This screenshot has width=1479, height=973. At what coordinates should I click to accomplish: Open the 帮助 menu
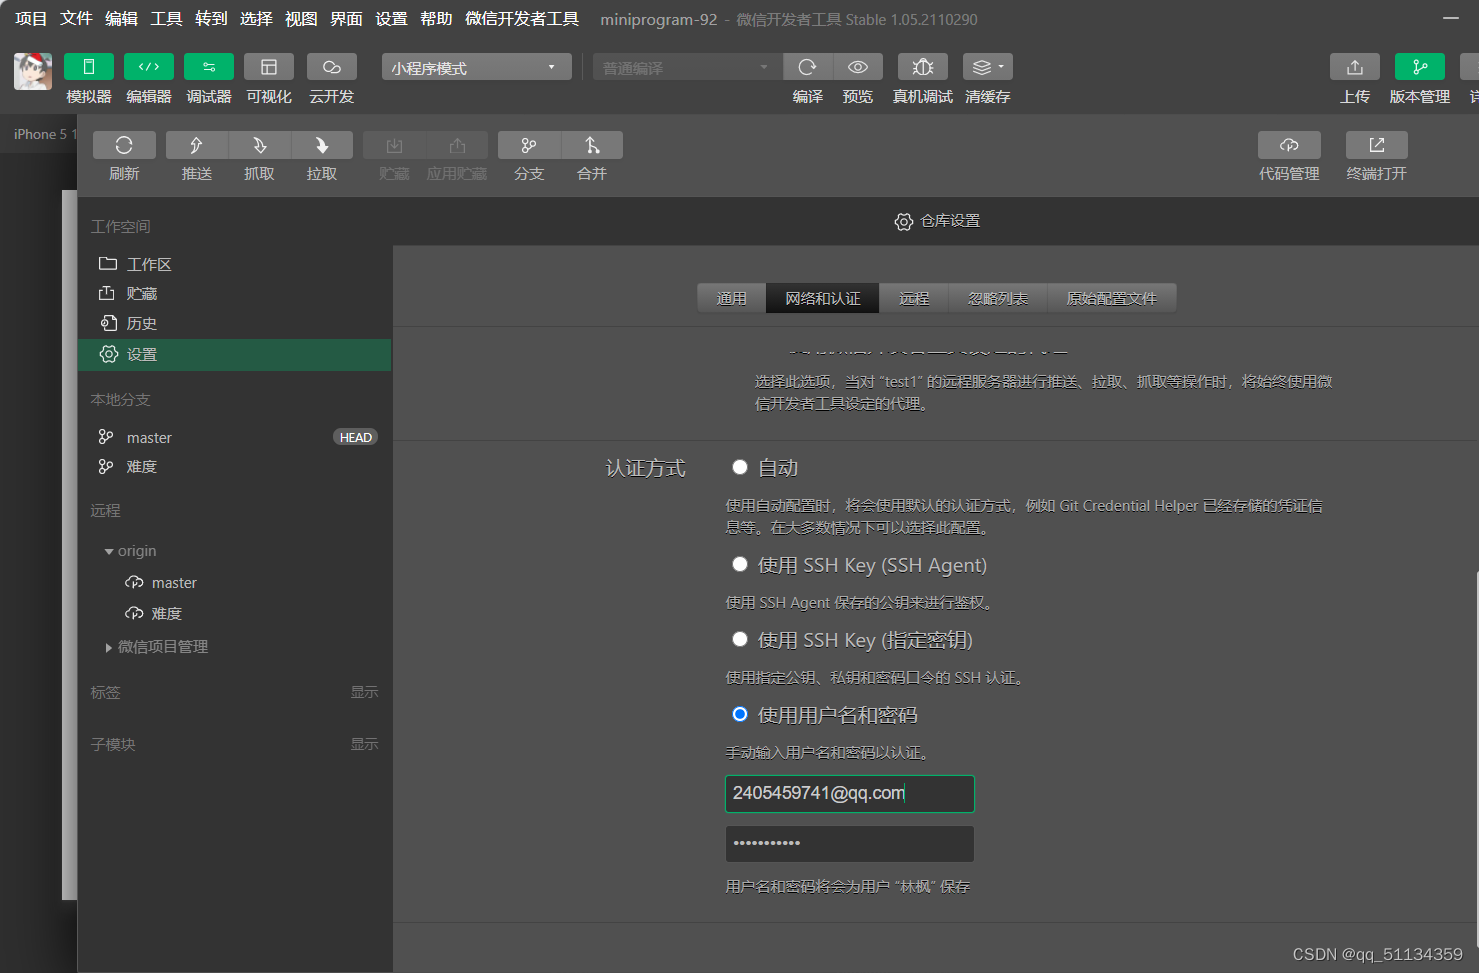coord(436,19)
